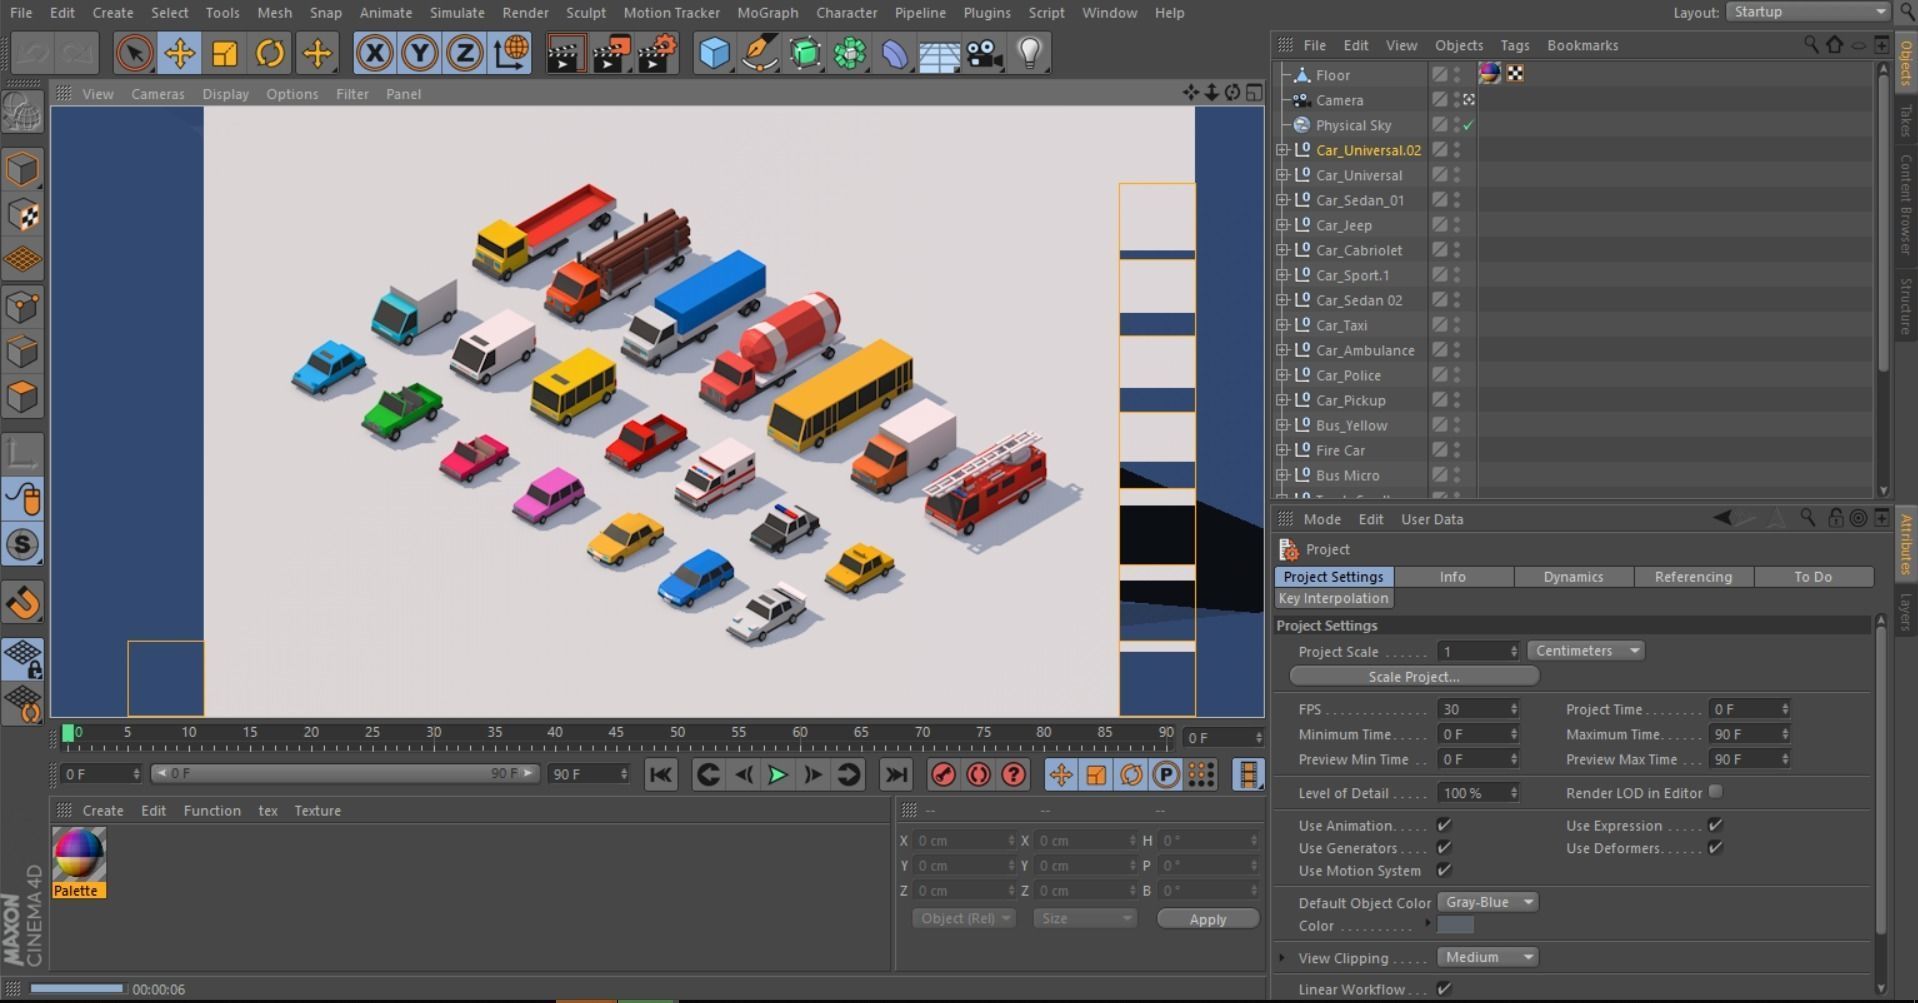
Task: Select the Live Selection arrow tool
Action: click(x=134, y=53)
